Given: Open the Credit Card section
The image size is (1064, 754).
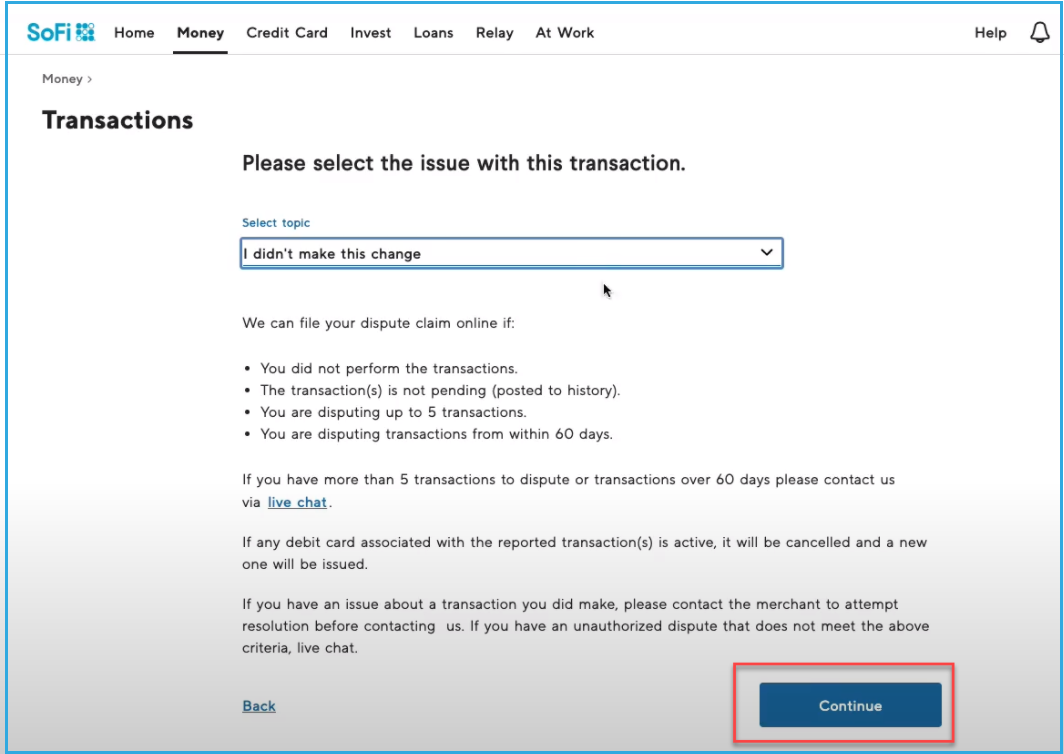Looking at the screenshot, I should (x=287, y=33).
